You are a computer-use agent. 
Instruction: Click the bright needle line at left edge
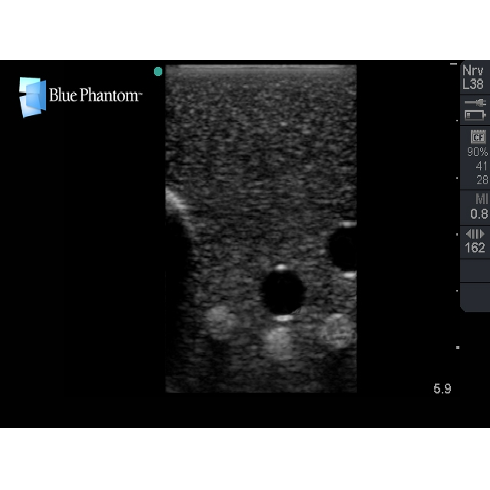(177, 201)
